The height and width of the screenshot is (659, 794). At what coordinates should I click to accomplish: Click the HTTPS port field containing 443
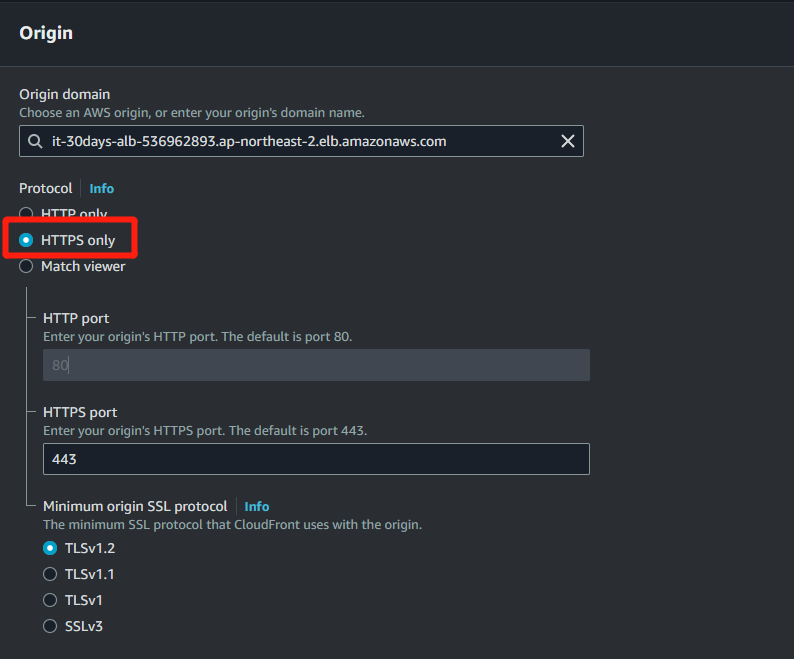tap(316, 459)
